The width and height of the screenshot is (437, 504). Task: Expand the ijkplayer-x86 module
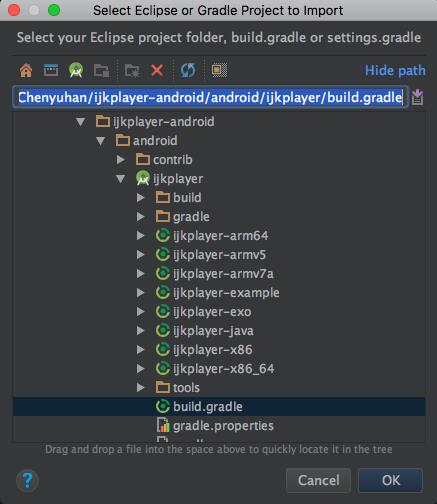pos(141,350)
